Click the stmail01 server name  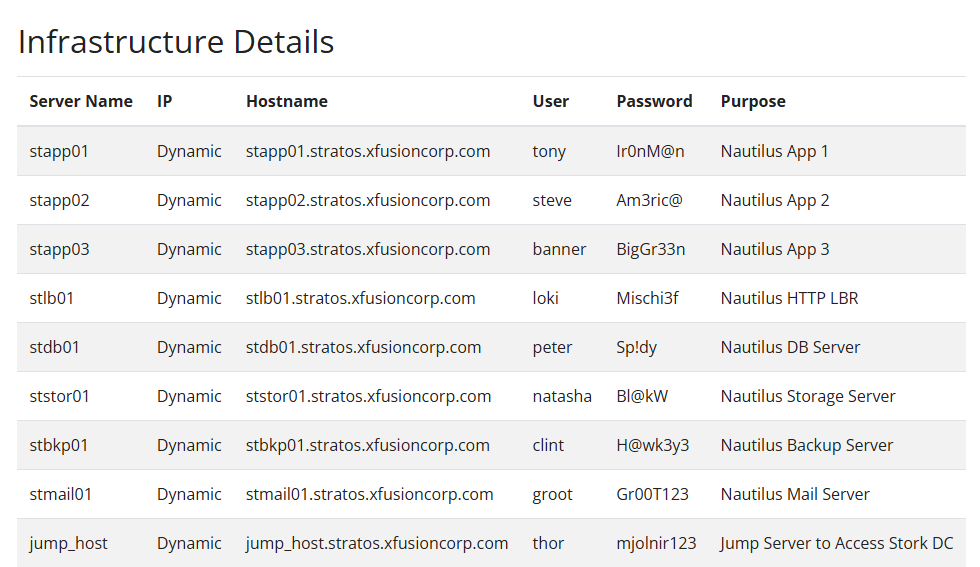click(x=61, y=494)
